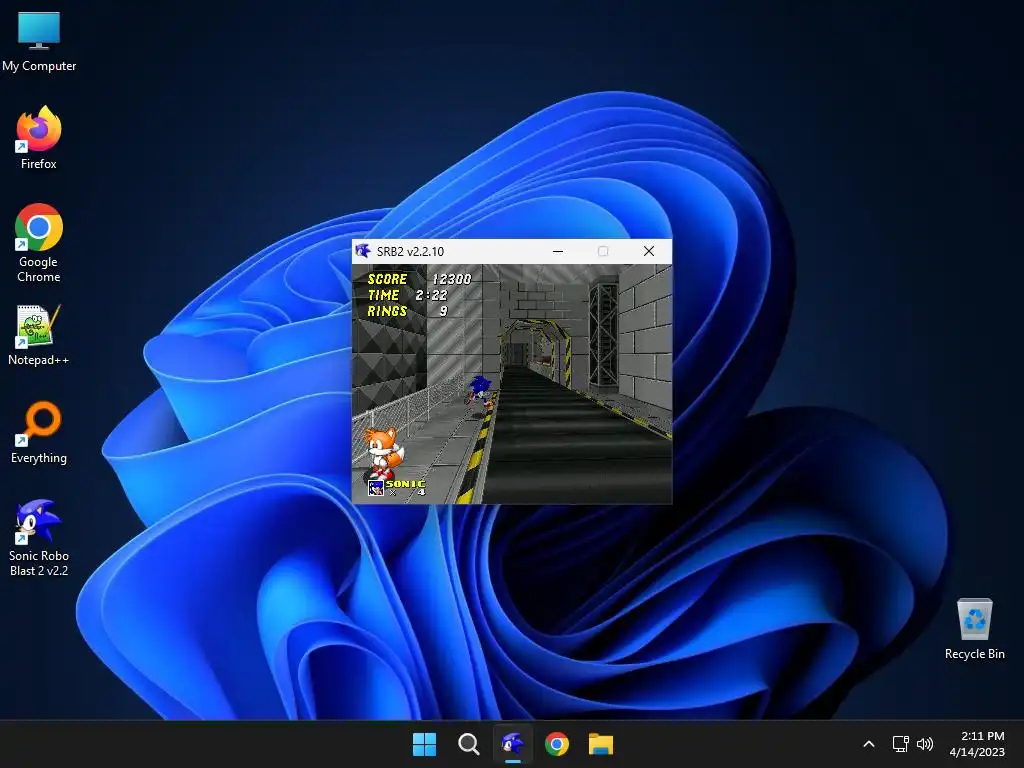Click the Sonic character on walkway
Screen dimensions: 1024x768
coord(480,391)
